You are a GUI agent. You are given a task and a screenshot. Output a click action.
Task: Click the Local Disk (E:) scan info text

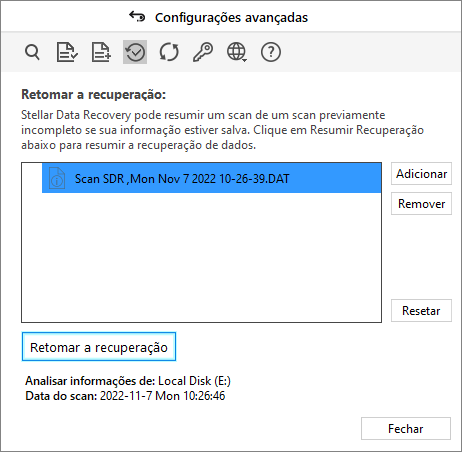(x=194, y=381)
